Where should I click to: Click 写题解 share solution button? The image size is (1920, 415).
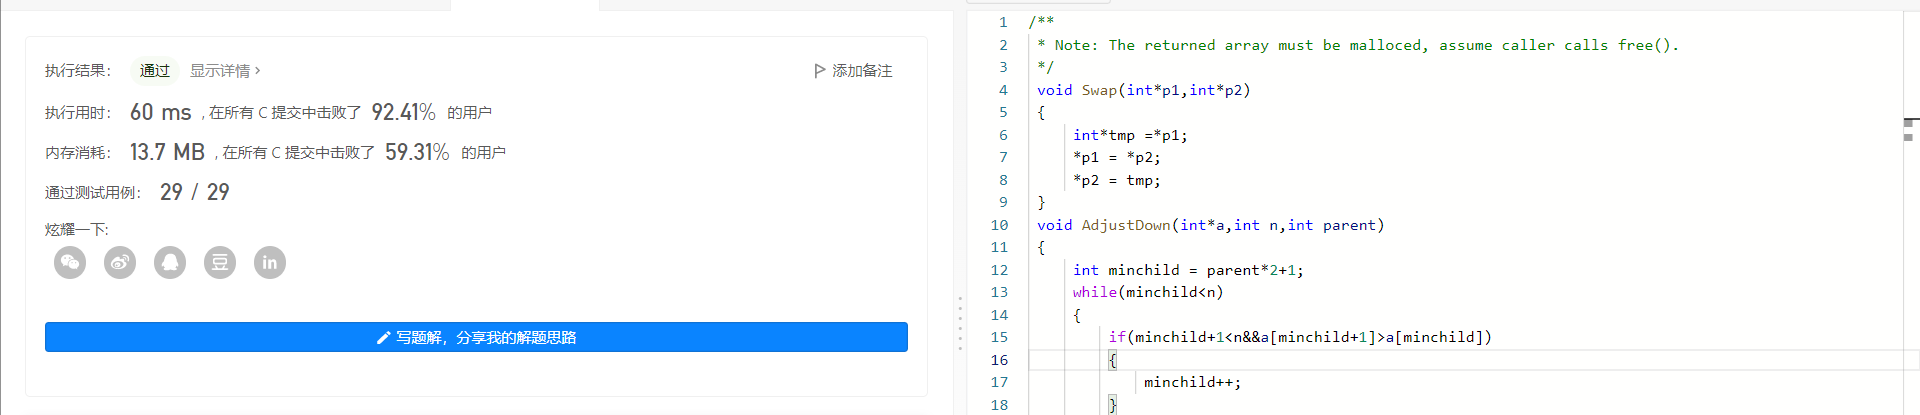476,337
